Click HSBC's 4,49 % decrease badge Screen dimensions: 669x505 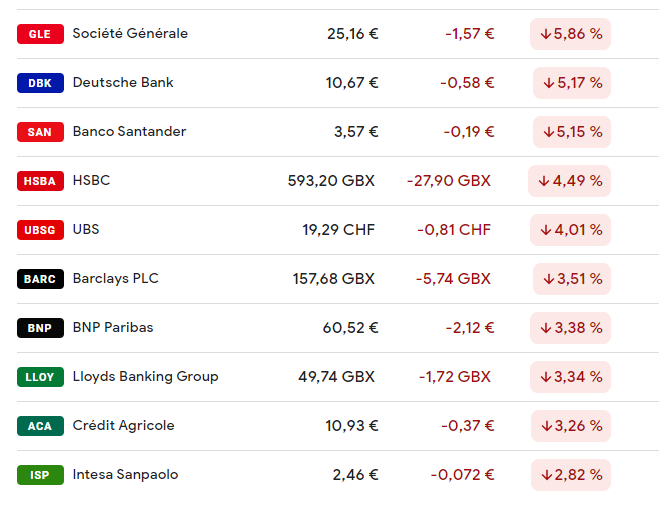(570, 181)
